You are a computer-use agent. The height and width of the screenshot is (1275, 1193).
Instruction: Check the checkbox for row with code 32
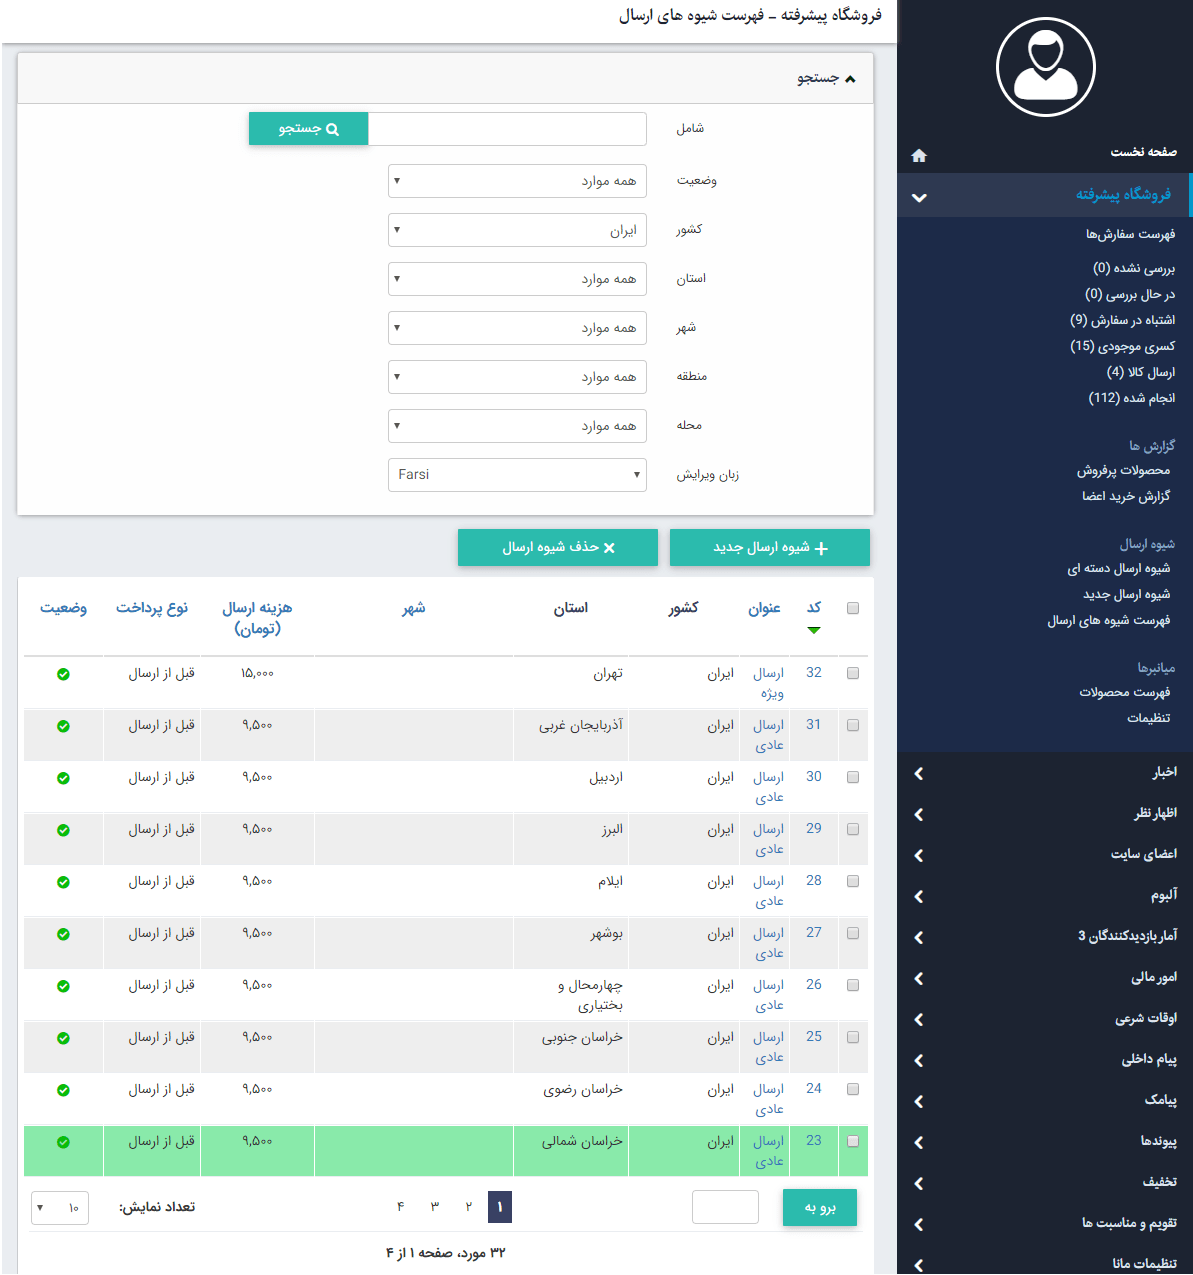[x=852, y=673]
